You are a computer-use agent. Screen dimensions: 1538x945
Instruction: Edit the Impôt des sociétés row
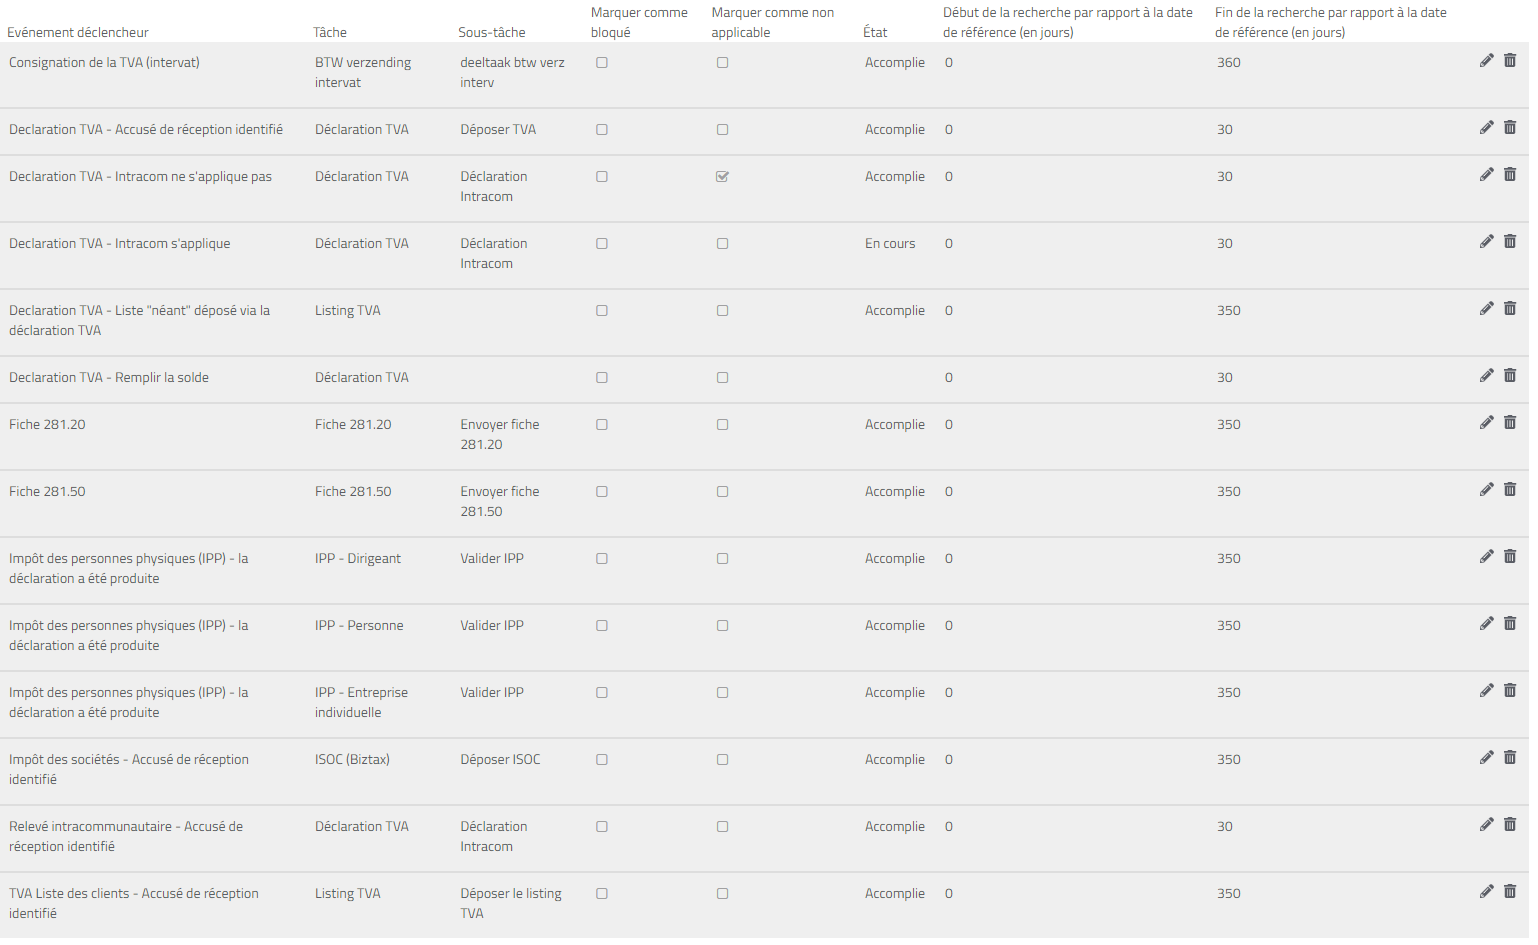pos(1486,758)
